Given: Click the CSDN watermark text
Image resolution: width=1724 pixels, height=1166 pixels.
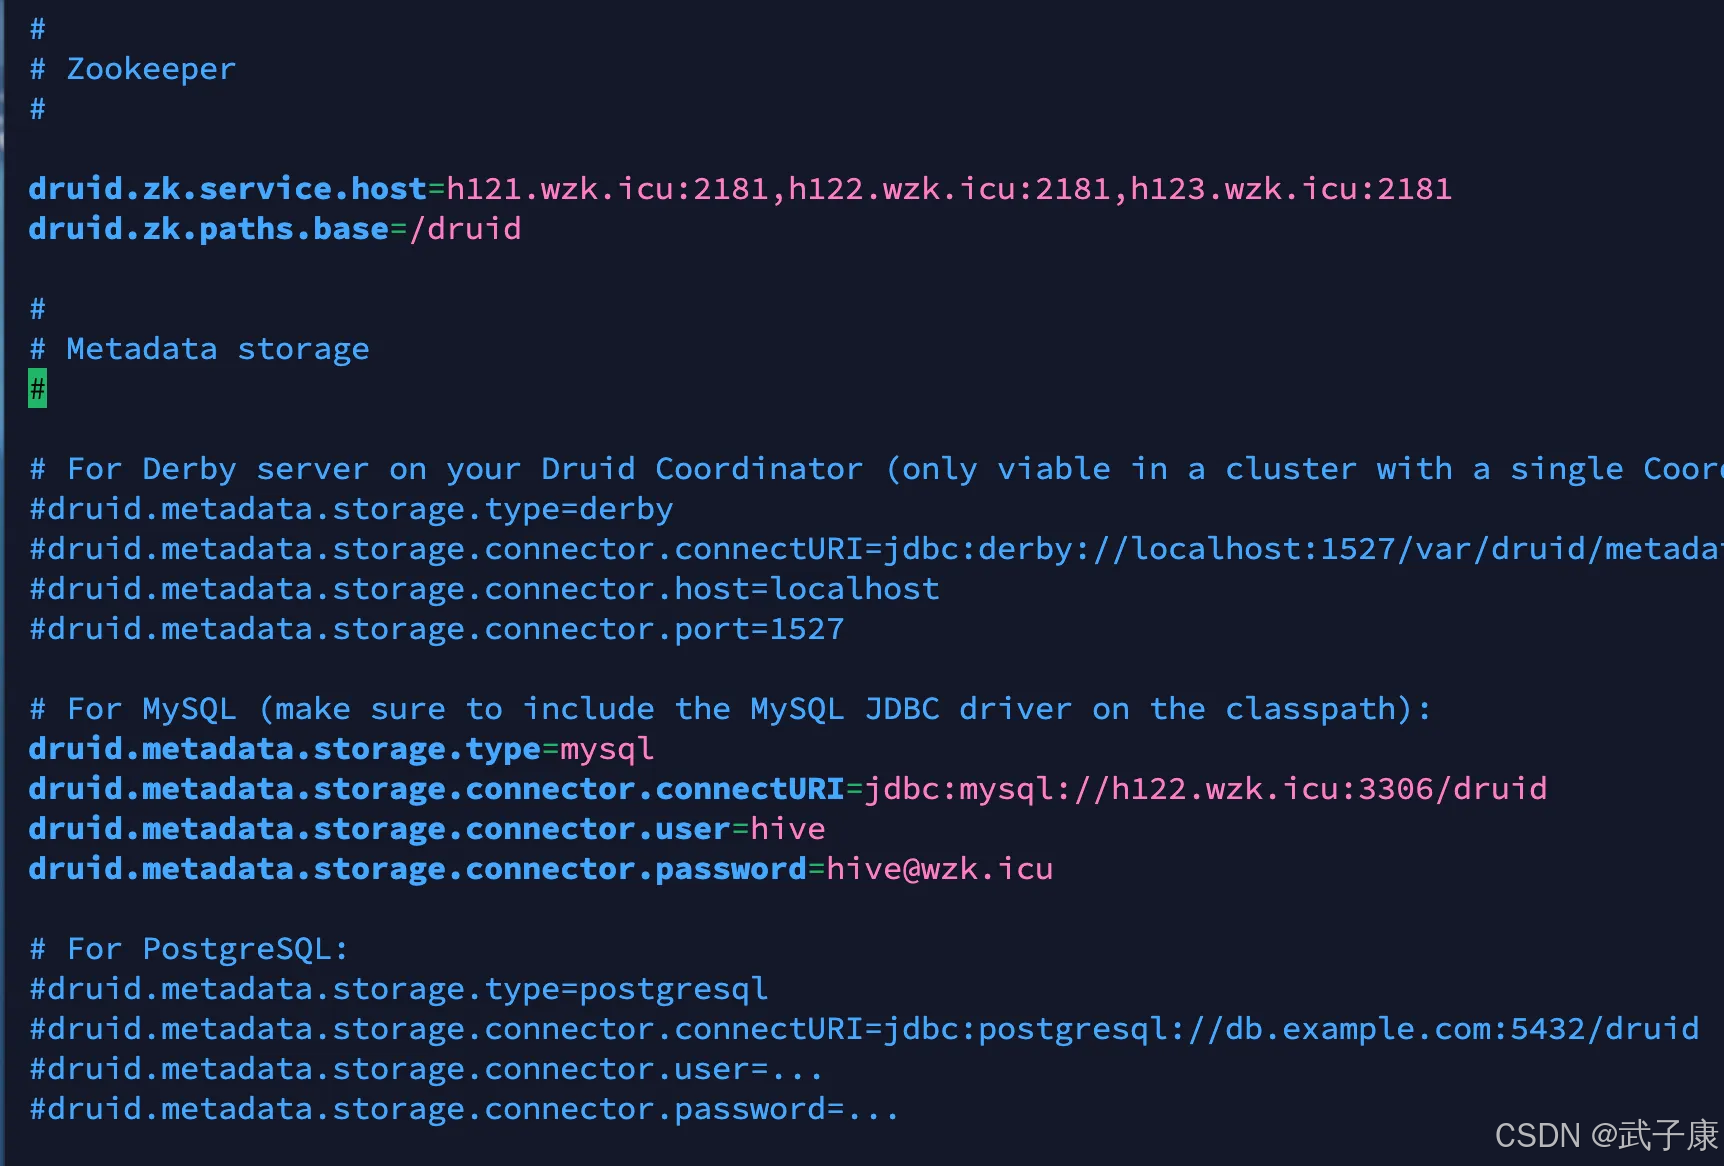Looking at the screenshot, I should click(1605, 1135).
